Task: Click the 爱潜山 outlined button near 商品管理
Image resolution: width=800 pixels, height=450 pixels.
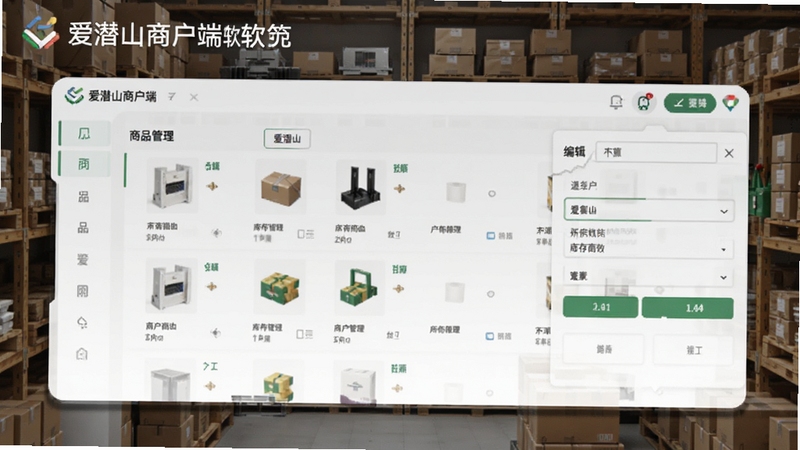Action: point(287,139)
